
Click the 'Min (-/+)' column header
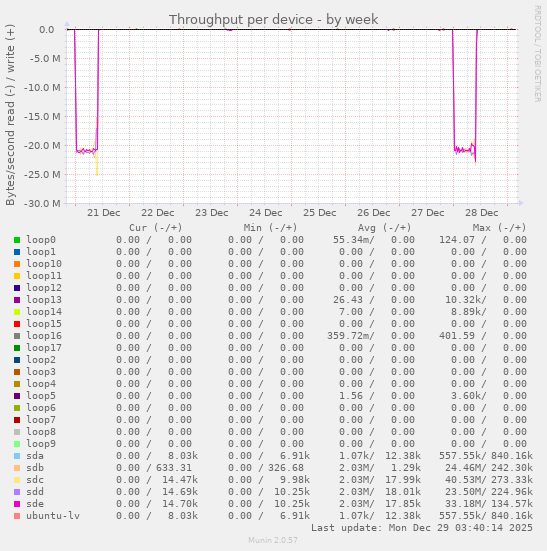click(x=271, y=228)
